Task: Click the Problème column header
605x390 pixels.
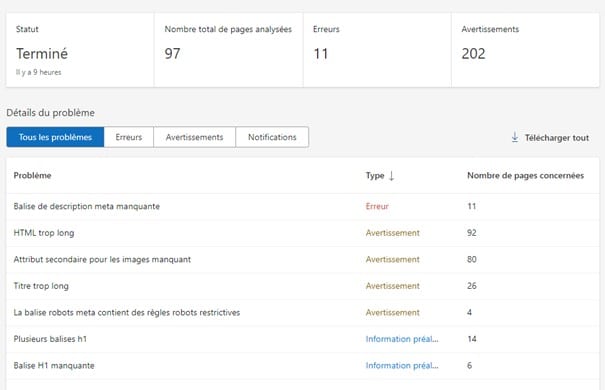Action: point(32,176)
